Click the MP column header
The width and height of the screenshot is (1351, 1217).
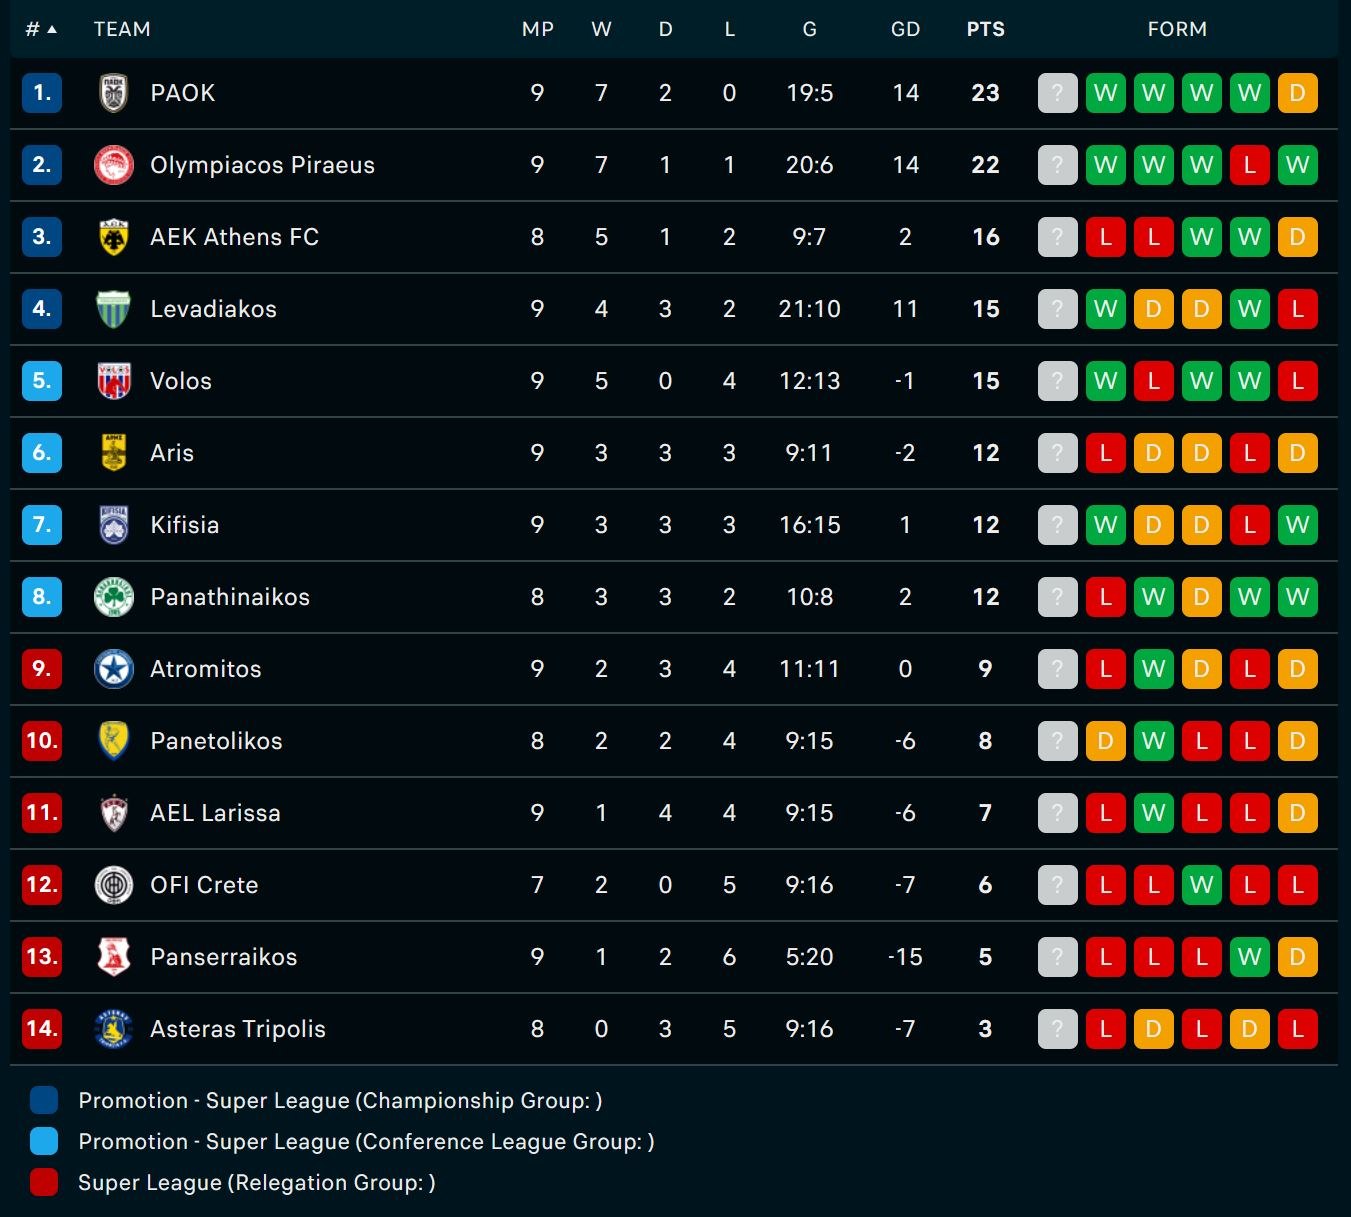[x=537, y=29]
